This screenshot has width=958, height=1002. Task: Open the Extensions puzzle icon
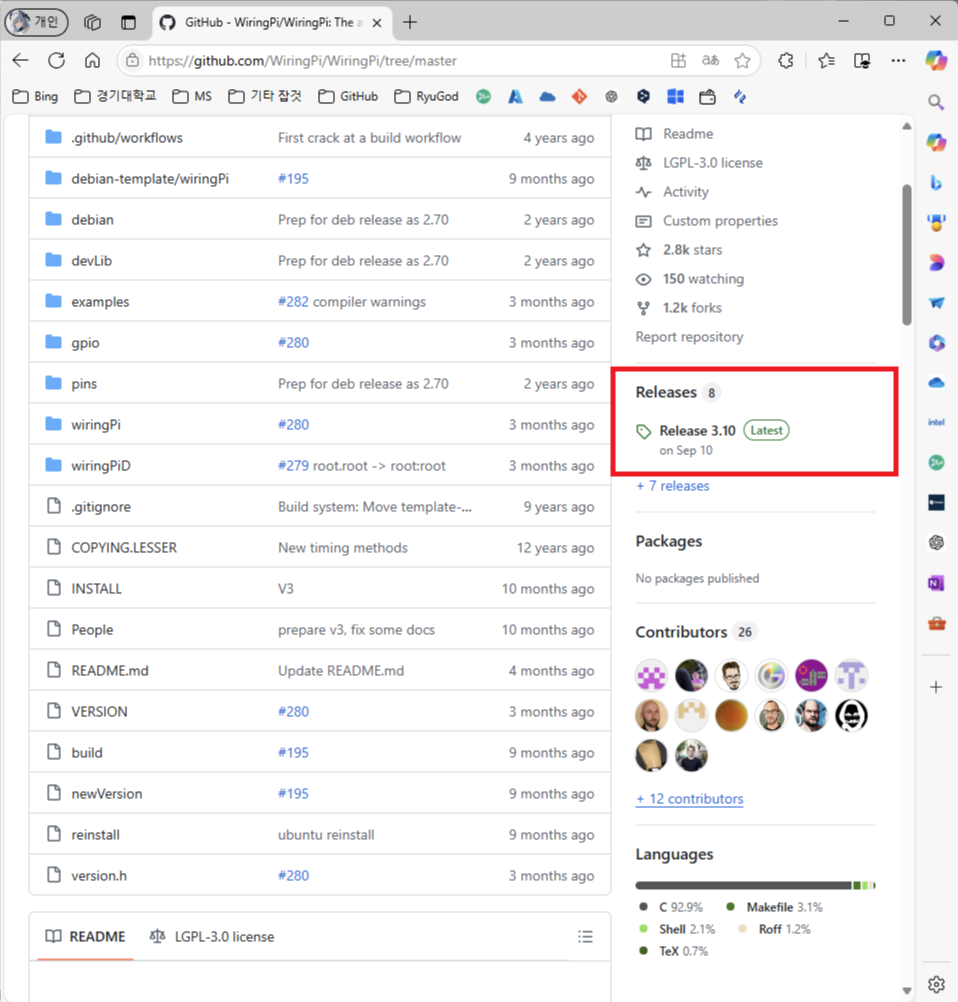pyautogui.click(x=785, y=61)
